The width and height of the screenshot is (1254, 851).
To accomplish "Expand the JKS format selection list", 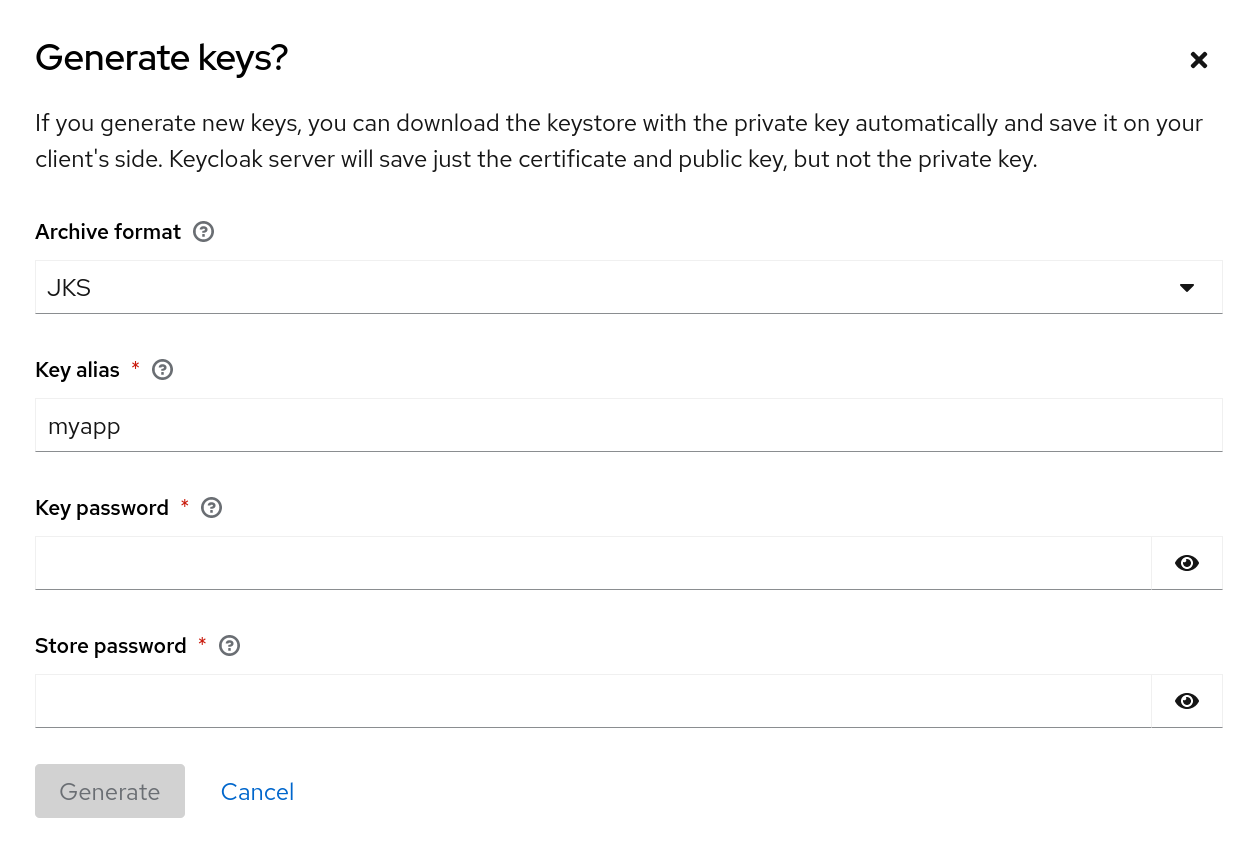I will tap(628, 287).
